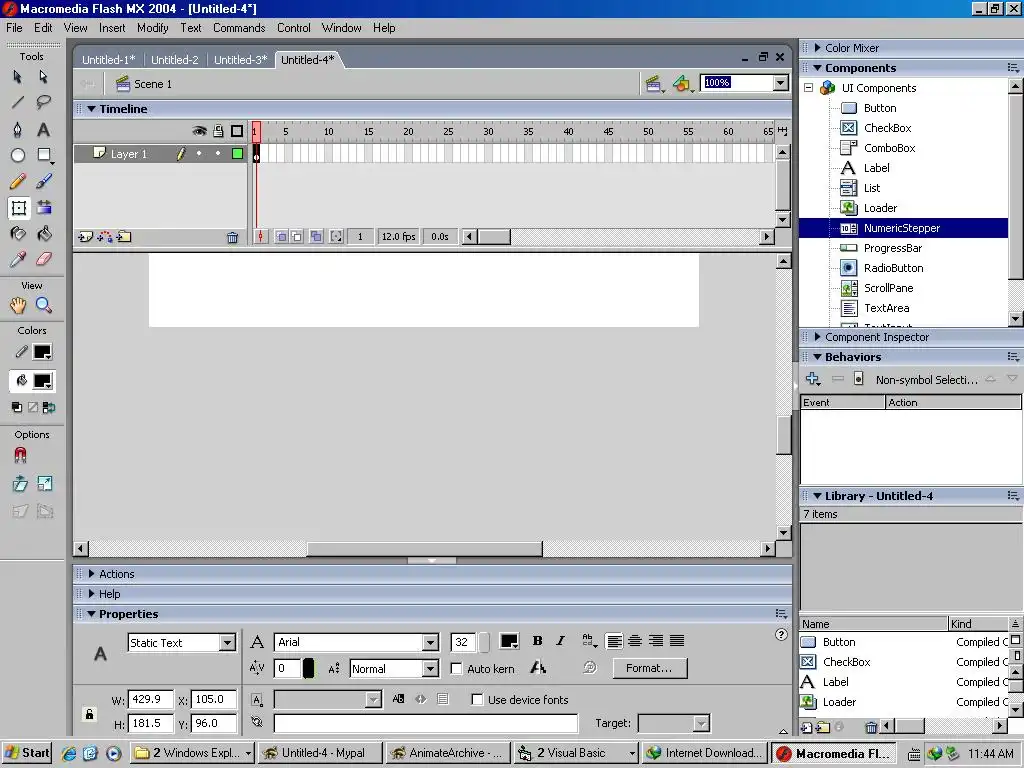1024x768 pixels.
Task: Select the Ink Bottle tool
Action: coord(18,233)
